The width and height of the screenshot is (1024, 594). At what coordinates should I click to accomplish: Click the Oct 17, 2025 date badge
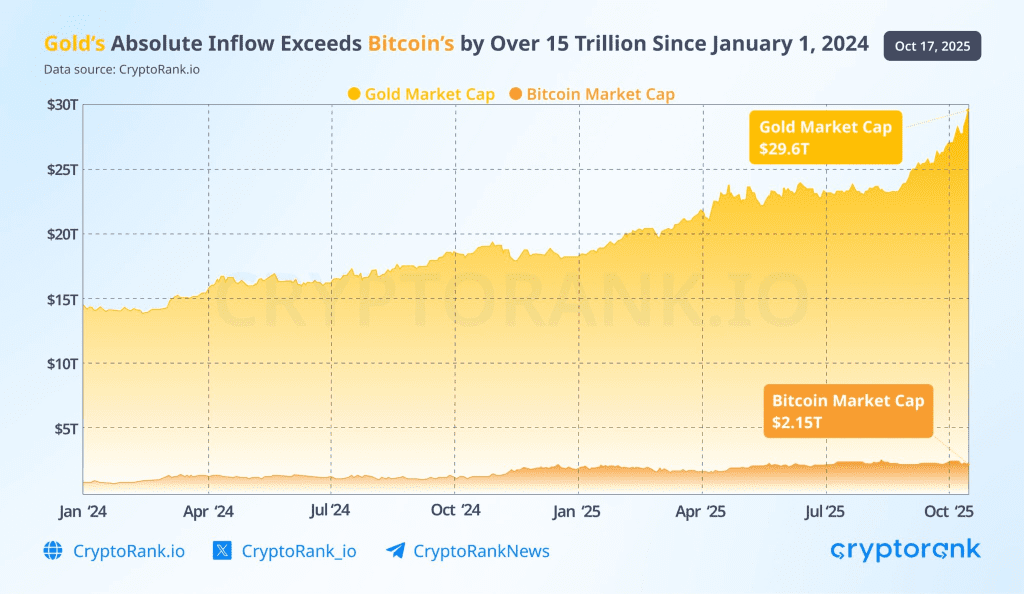tap(932, 46)
